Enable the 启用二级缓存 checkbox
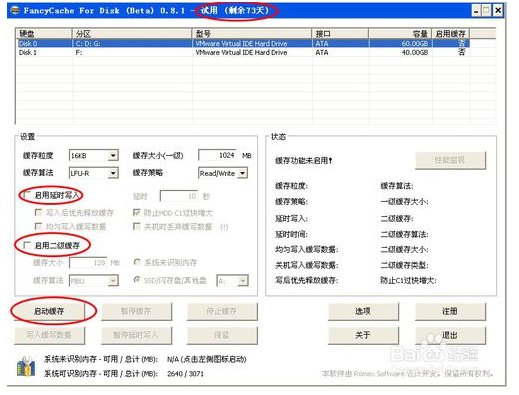 pyautogui.click(x=26, y=245)
